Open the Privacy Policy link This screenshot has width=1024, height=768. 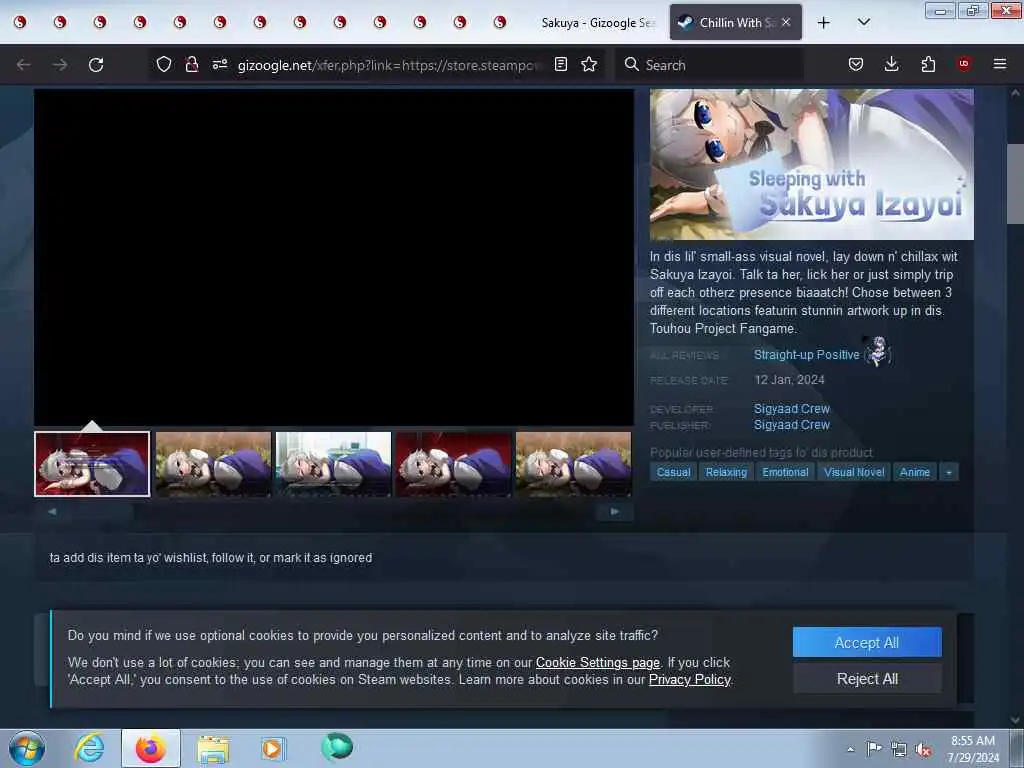pos(689,680)
